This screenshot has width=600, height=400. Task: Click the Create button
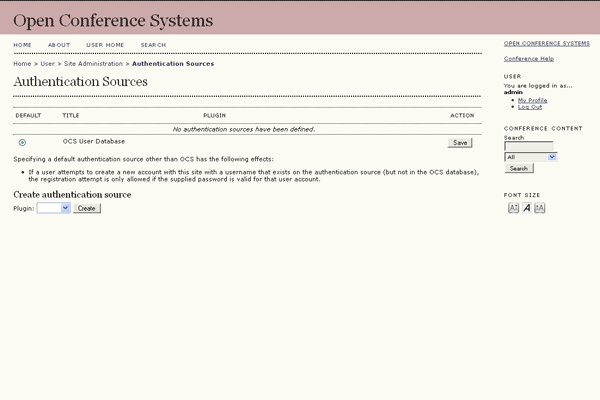[x=87, y=208]
